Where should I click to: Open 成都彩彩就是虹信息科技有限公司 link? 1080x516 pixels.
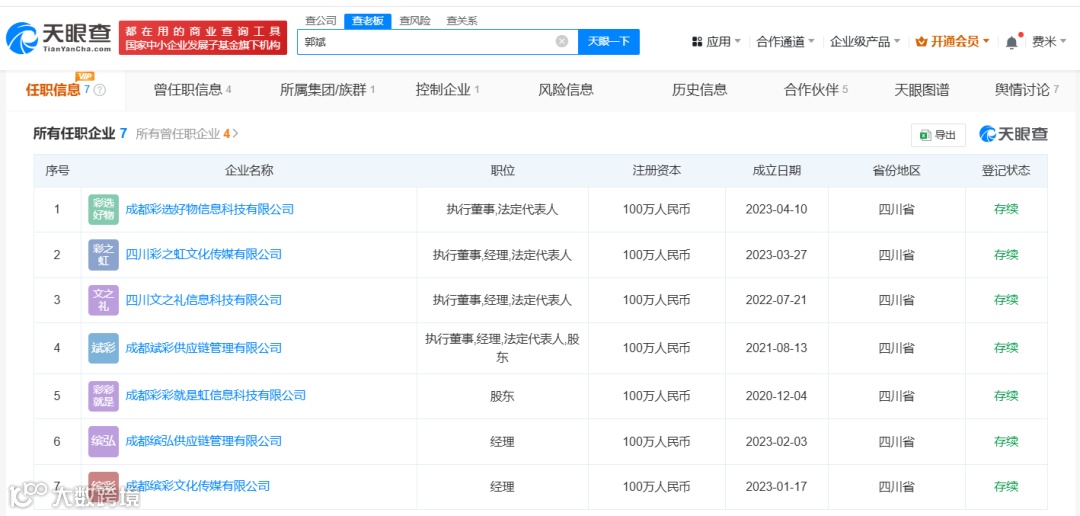(216, 396)
